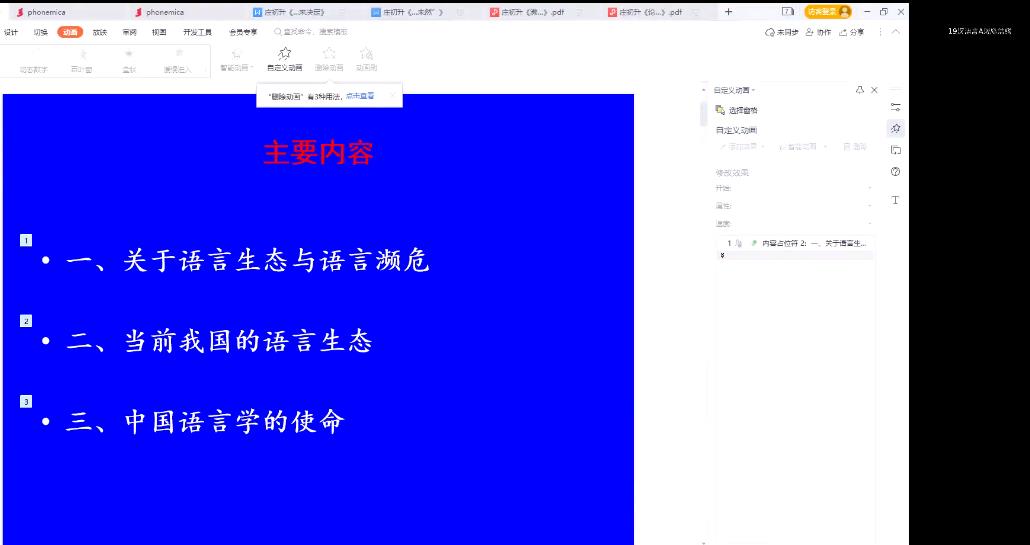Open the 视图 (View) ribbon tab

(x=159, y=32)
